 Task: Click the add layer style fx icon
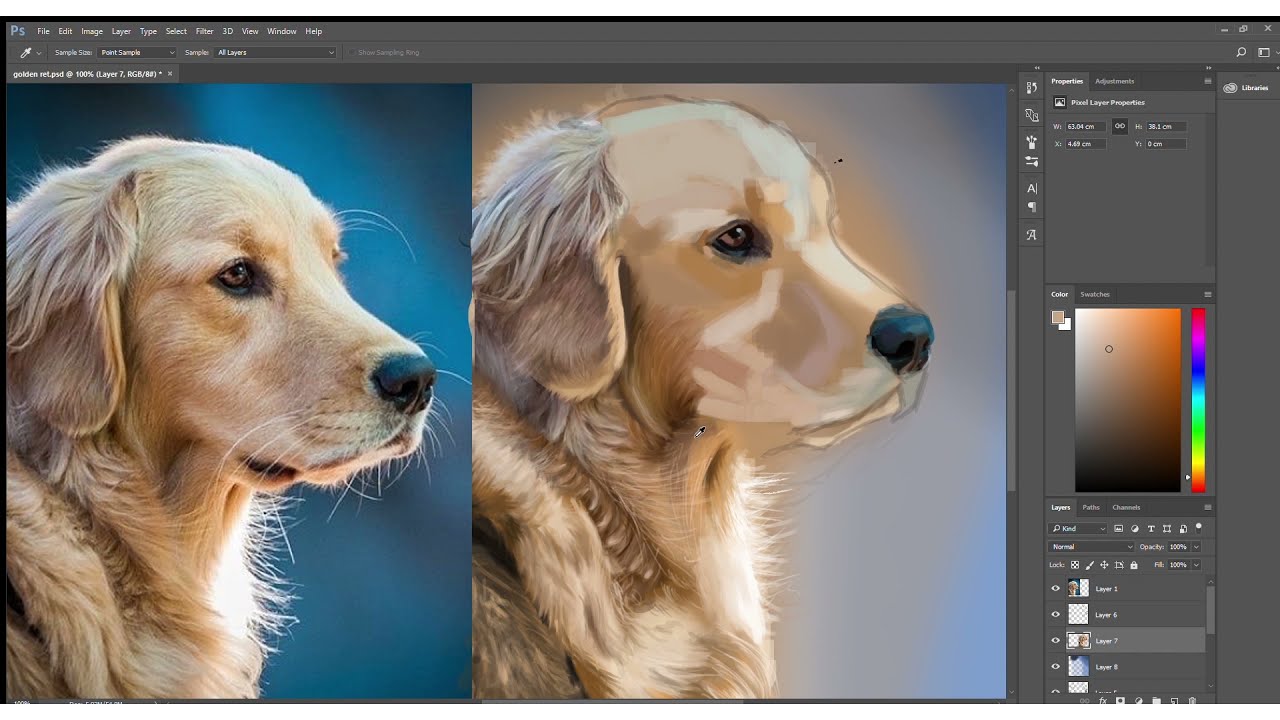(x=1103, y=701)
